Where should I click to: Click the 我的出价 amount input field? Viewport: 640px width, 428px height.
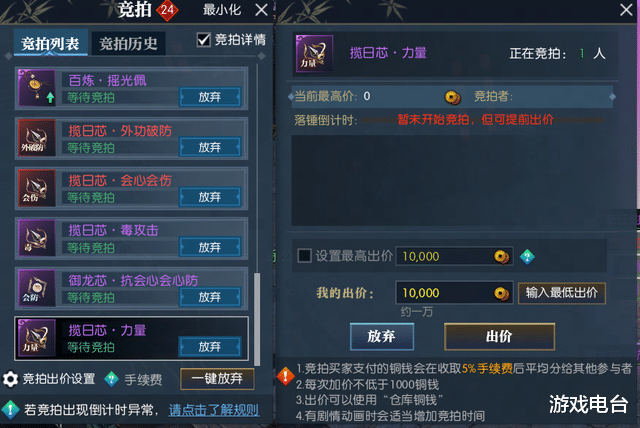454,293
